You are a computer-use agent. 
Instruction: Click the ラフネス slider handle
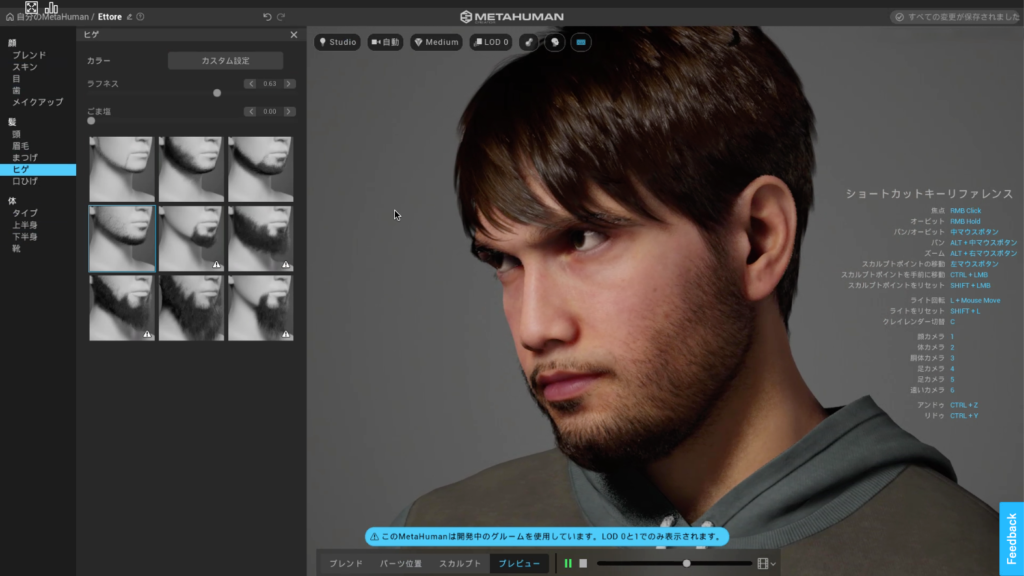(217, 93)
